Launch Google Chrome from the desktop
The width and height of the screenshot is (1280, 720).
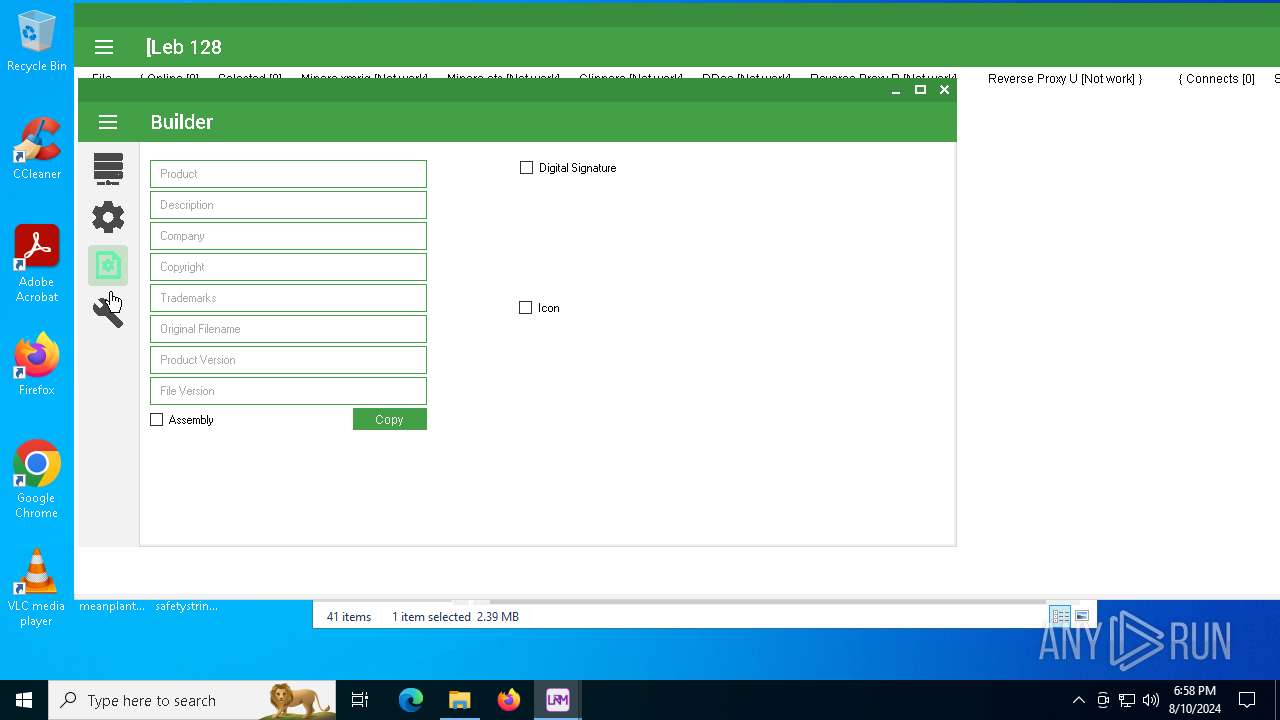pyautogui.click(x=37, y=480)
